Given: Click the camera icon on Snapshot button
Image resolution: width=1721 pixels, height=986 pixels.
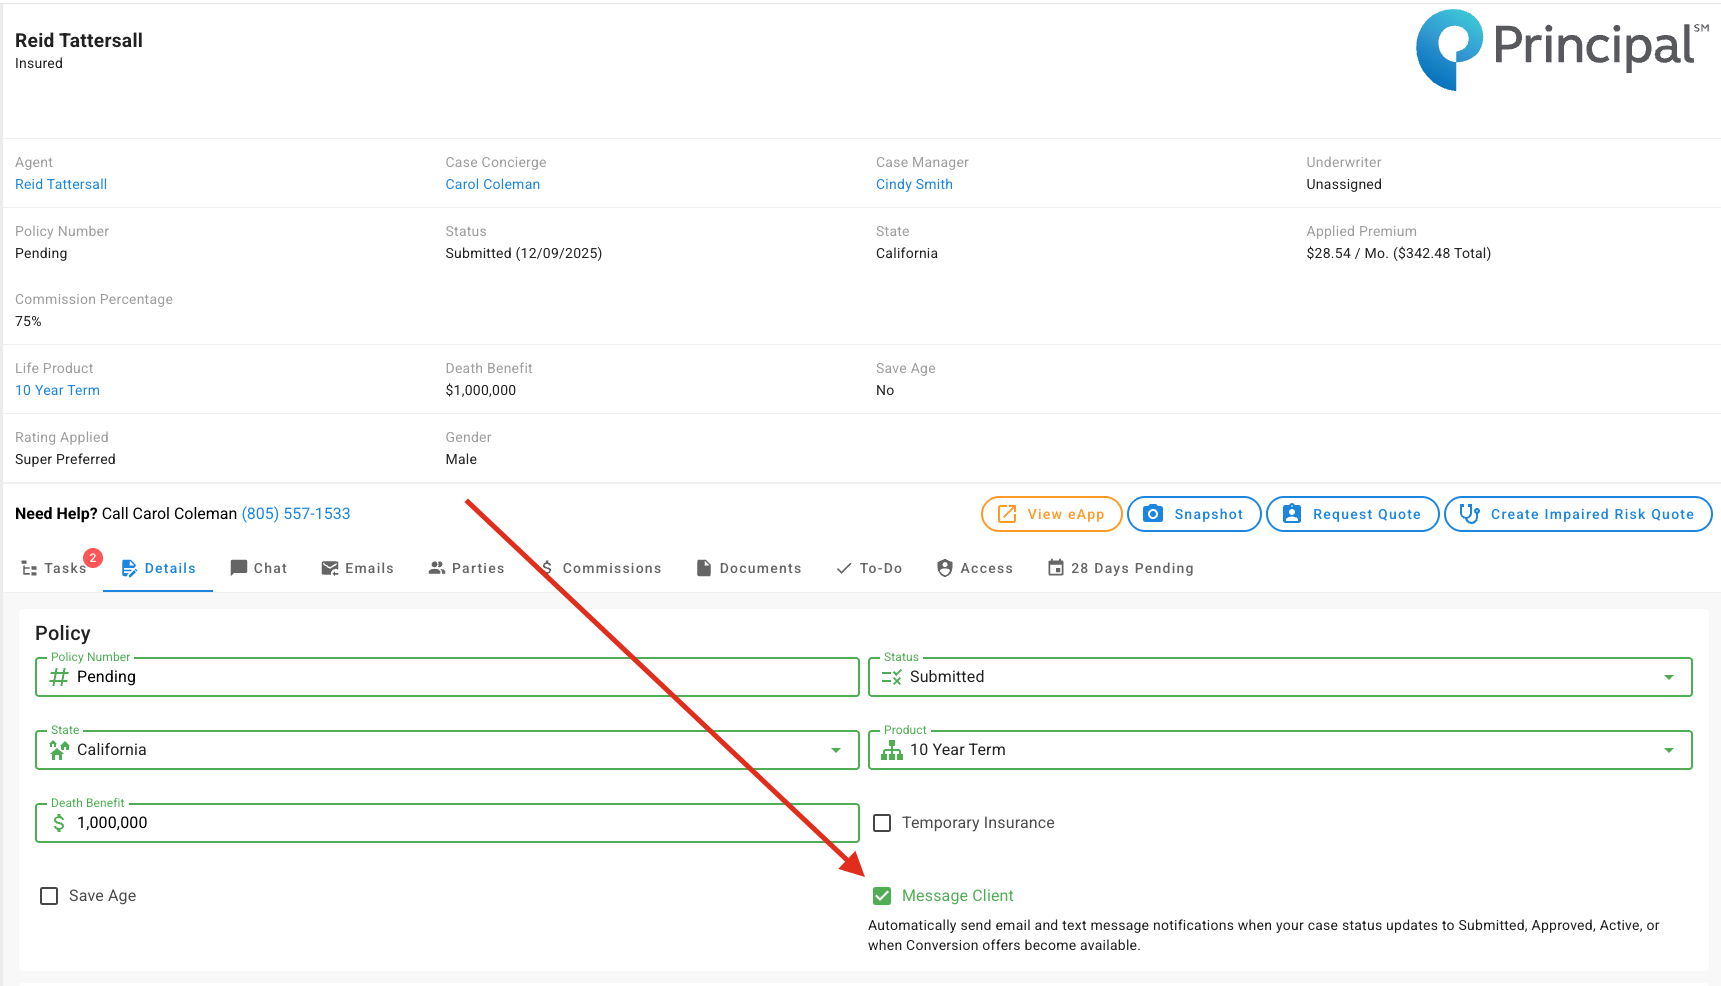Looking at the screenshot, I should pyautogui.click(x=1153, y=514).
